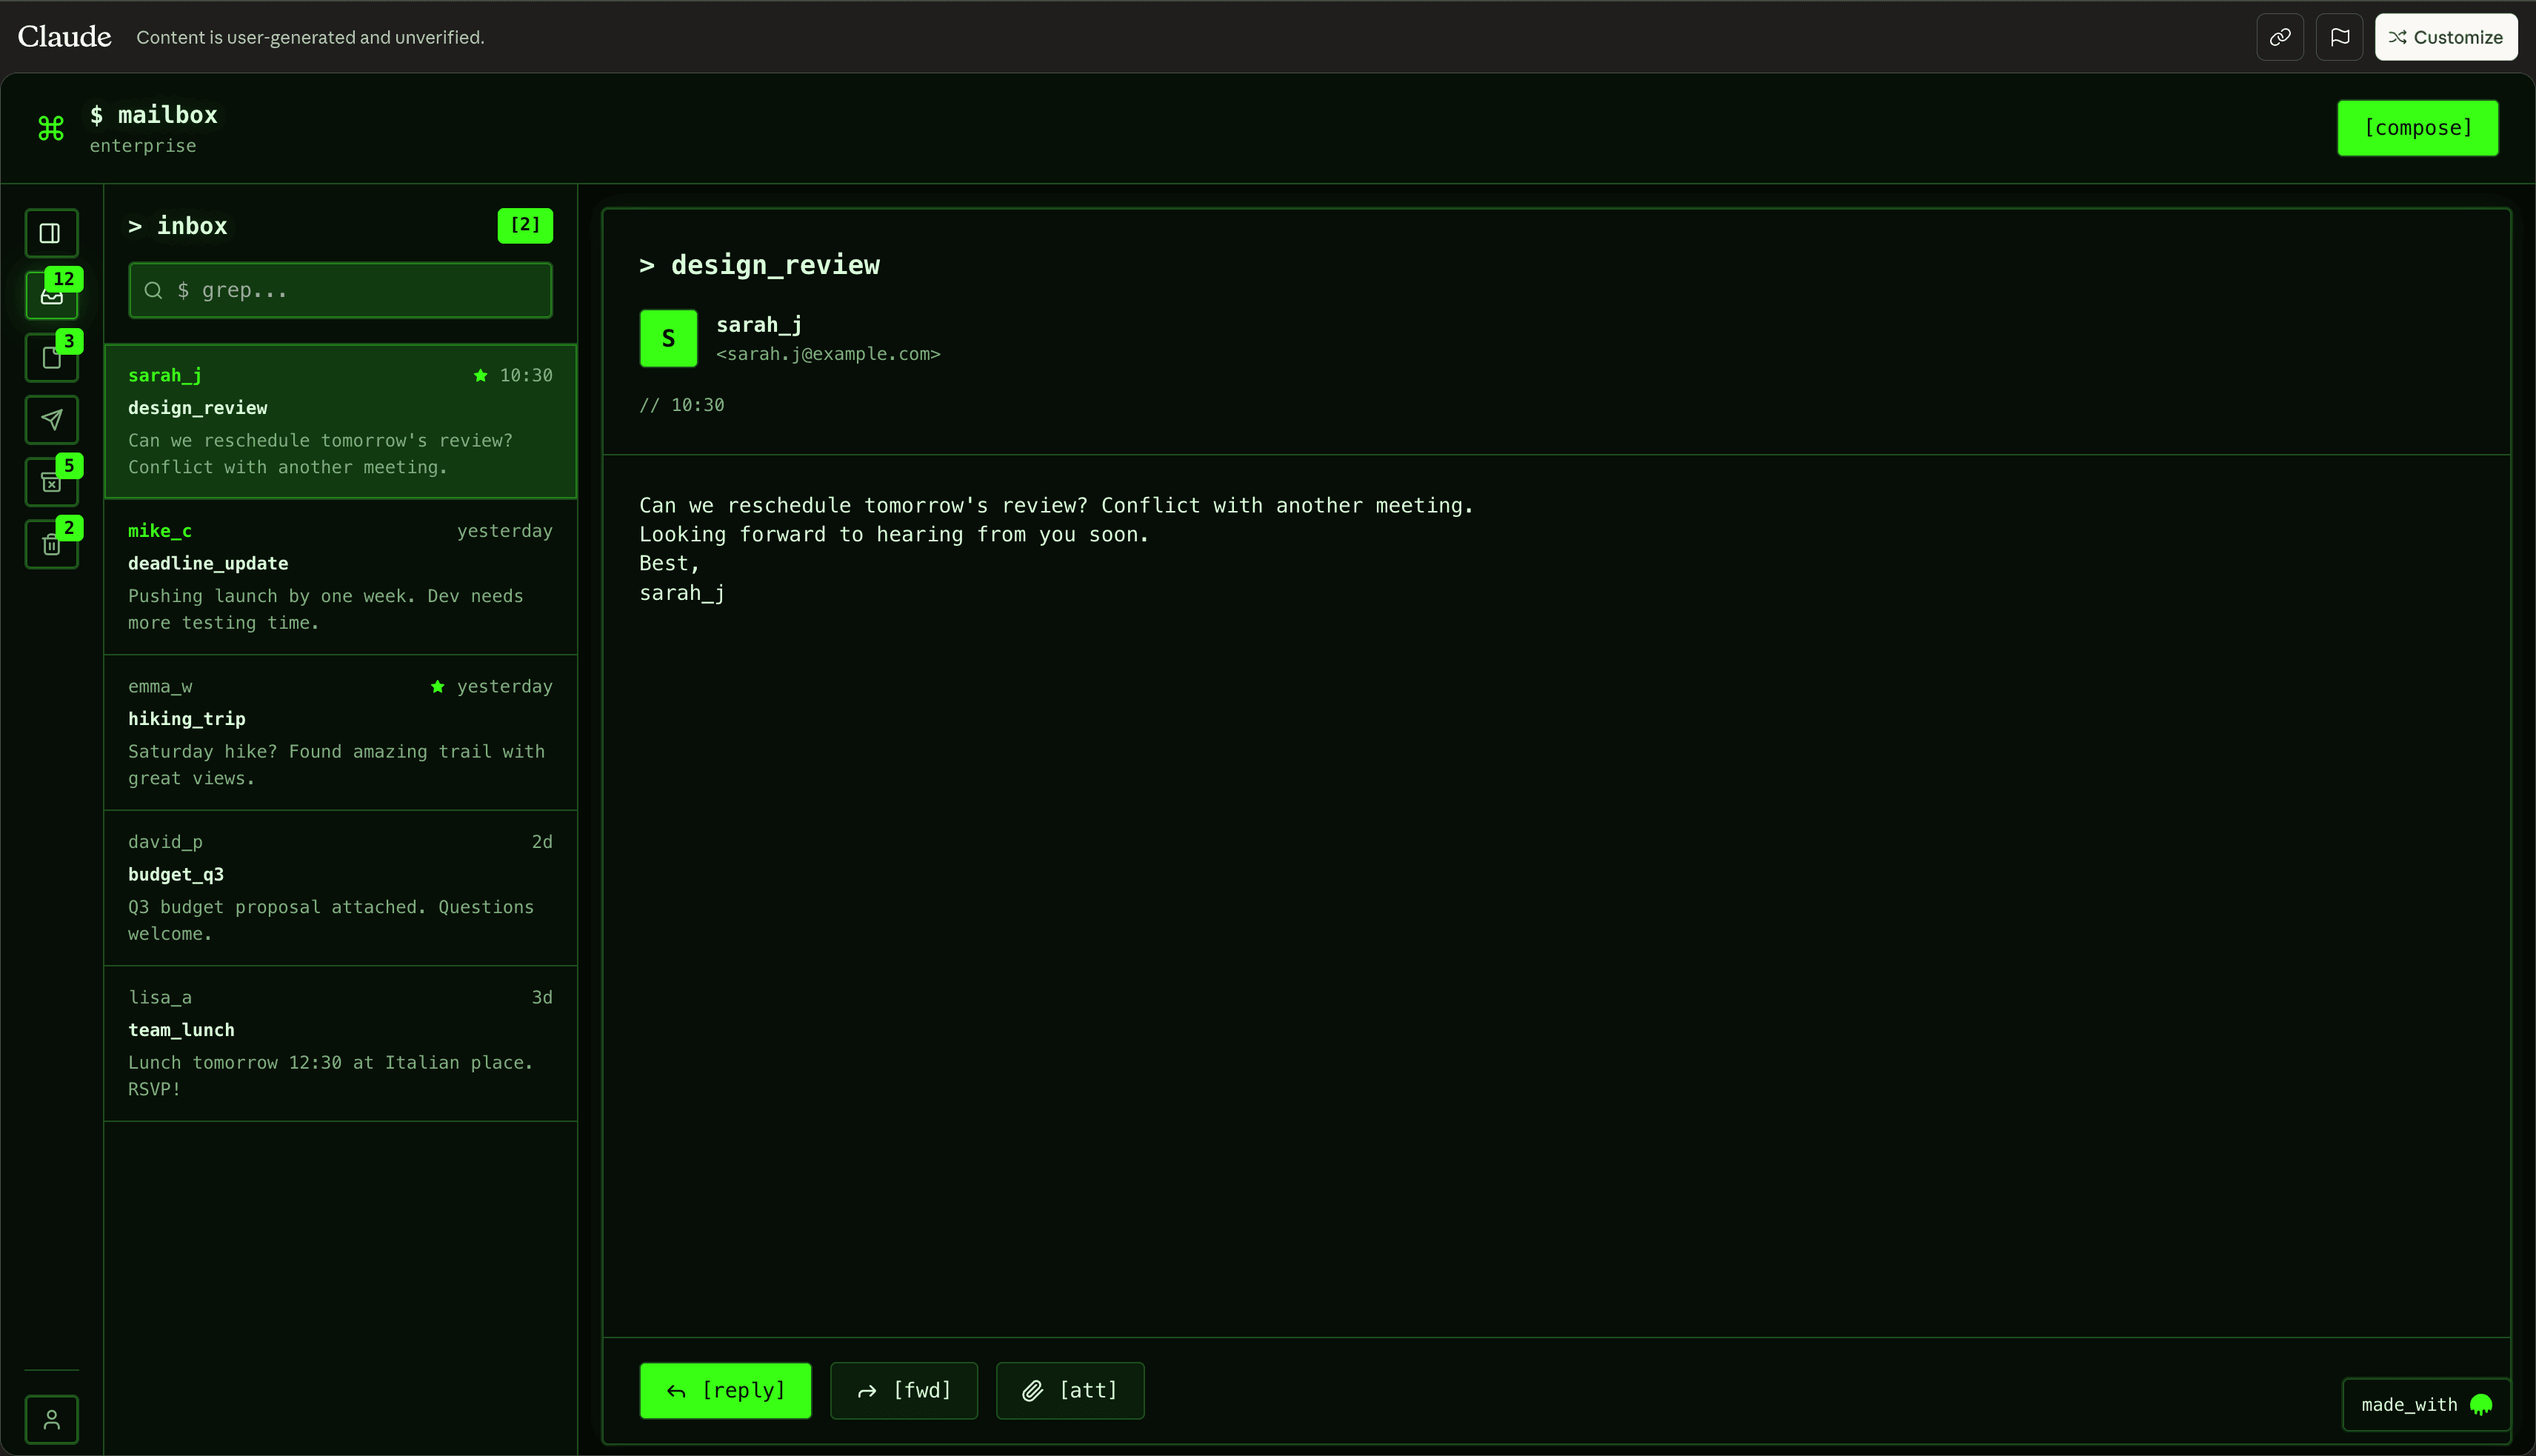Click the copy link icon
Viewport: 2536px width, 1456px height.
[2280, 37]
